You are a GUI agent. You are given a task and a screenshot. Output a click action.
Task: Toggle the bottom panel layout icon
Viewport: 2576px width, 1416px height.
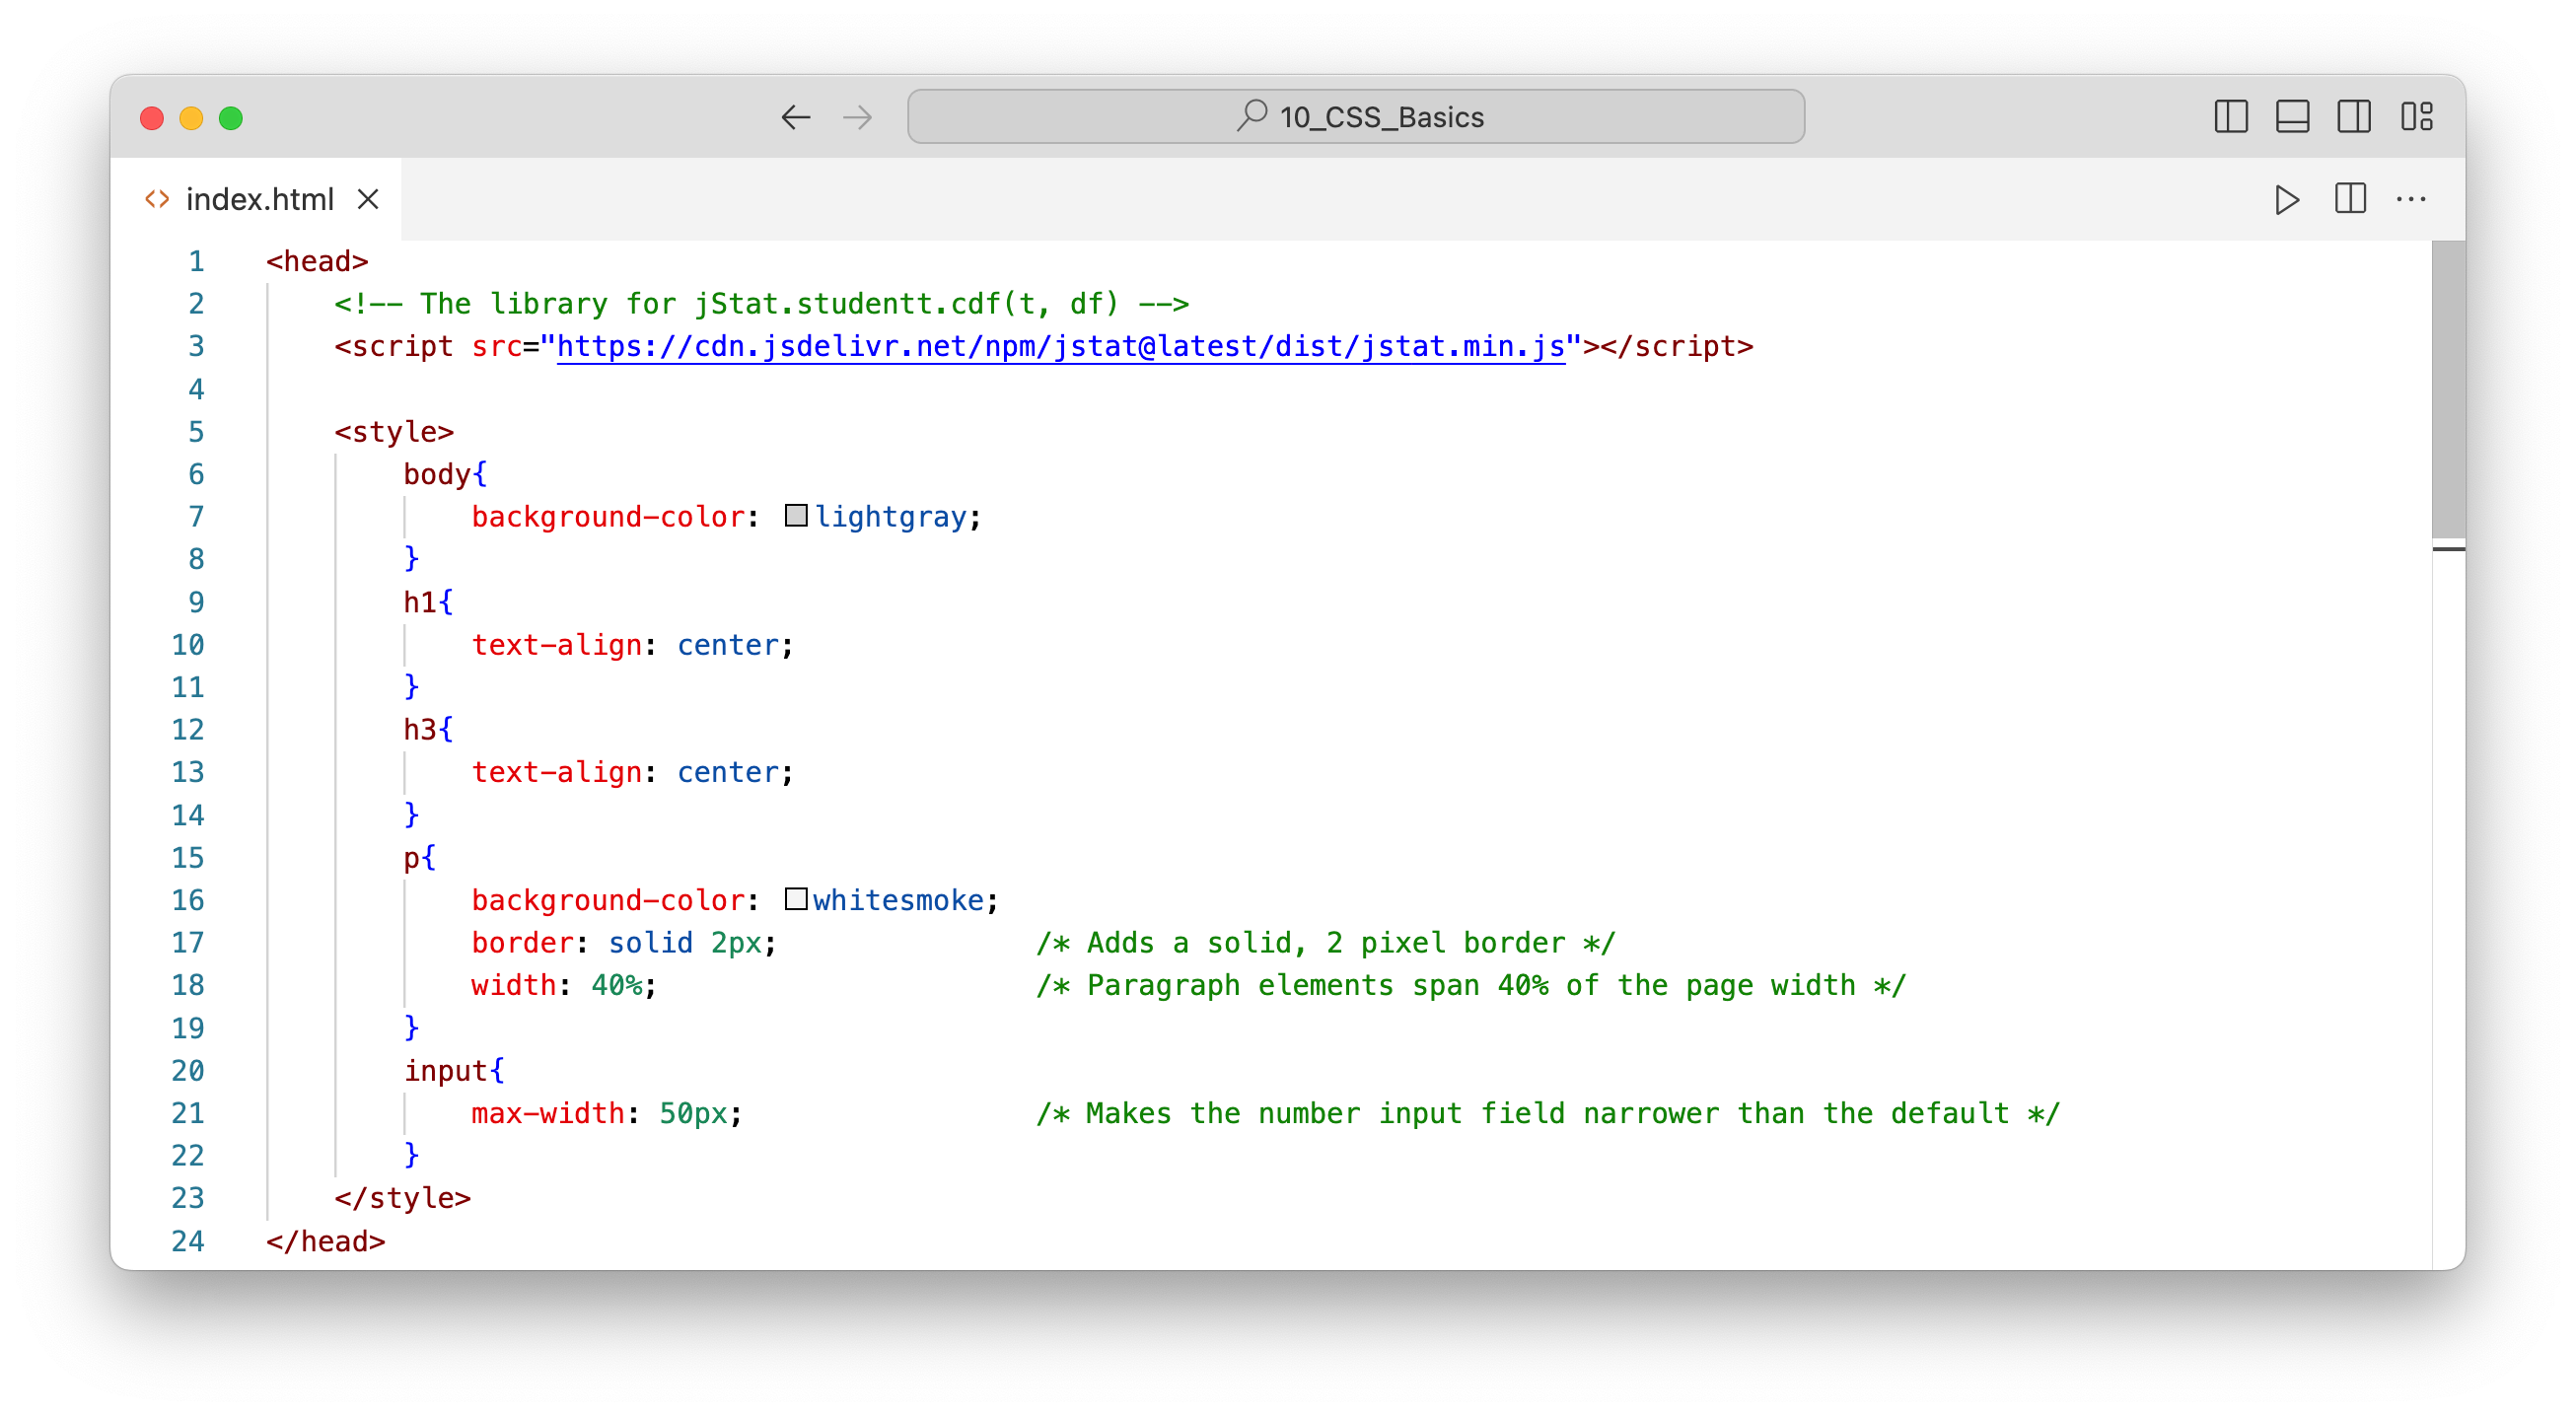coord(2292,117)
